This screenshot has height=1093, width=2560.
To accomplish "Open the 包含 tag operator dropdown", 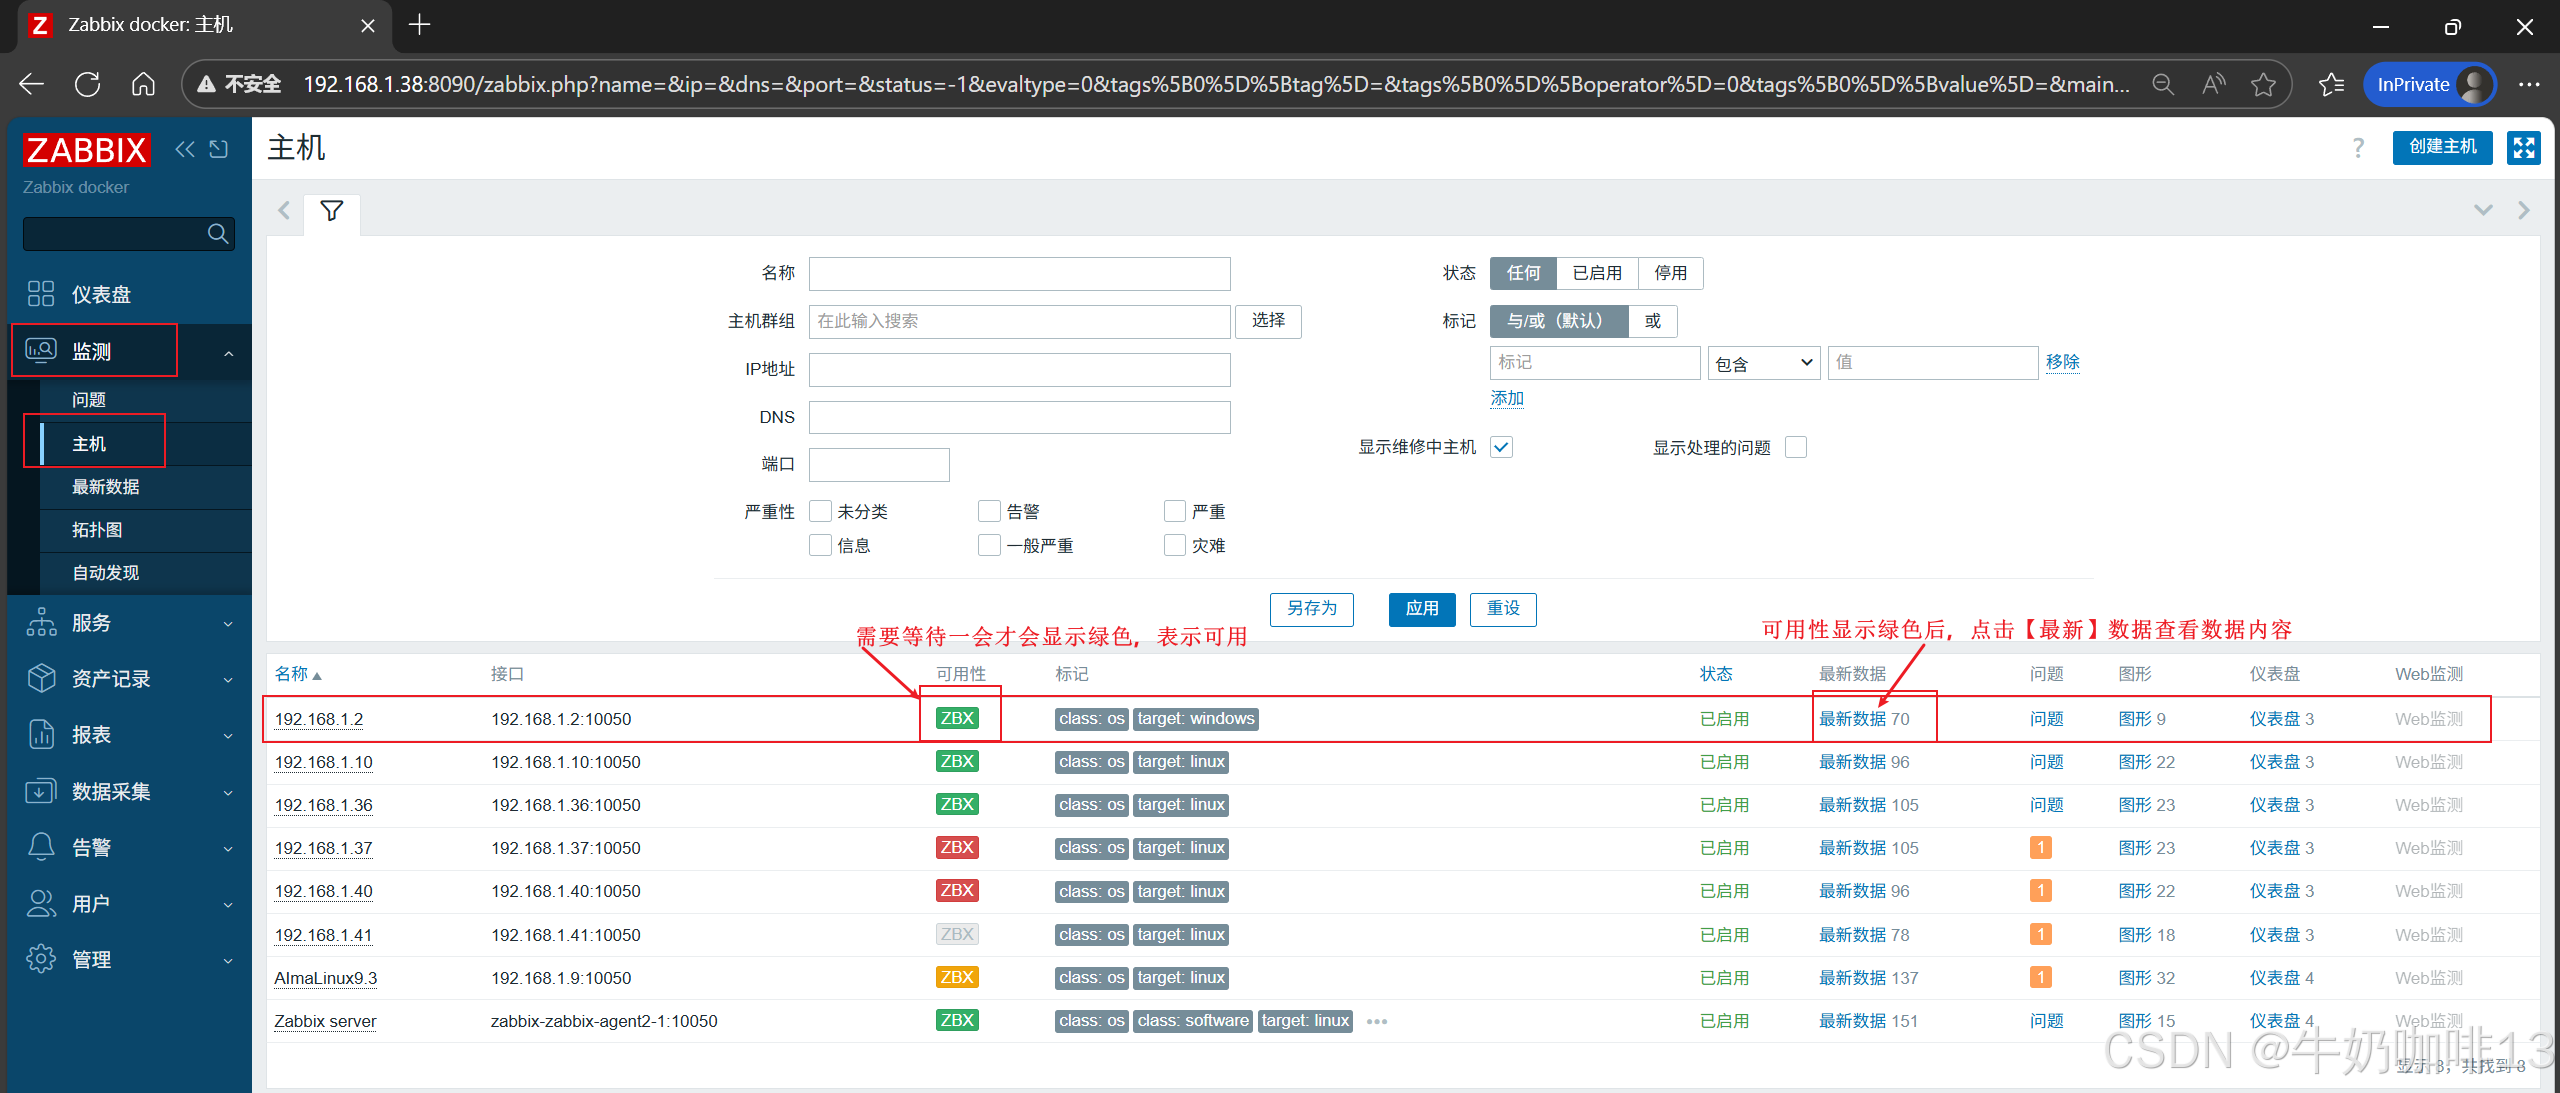I will tap(1763, 363).
